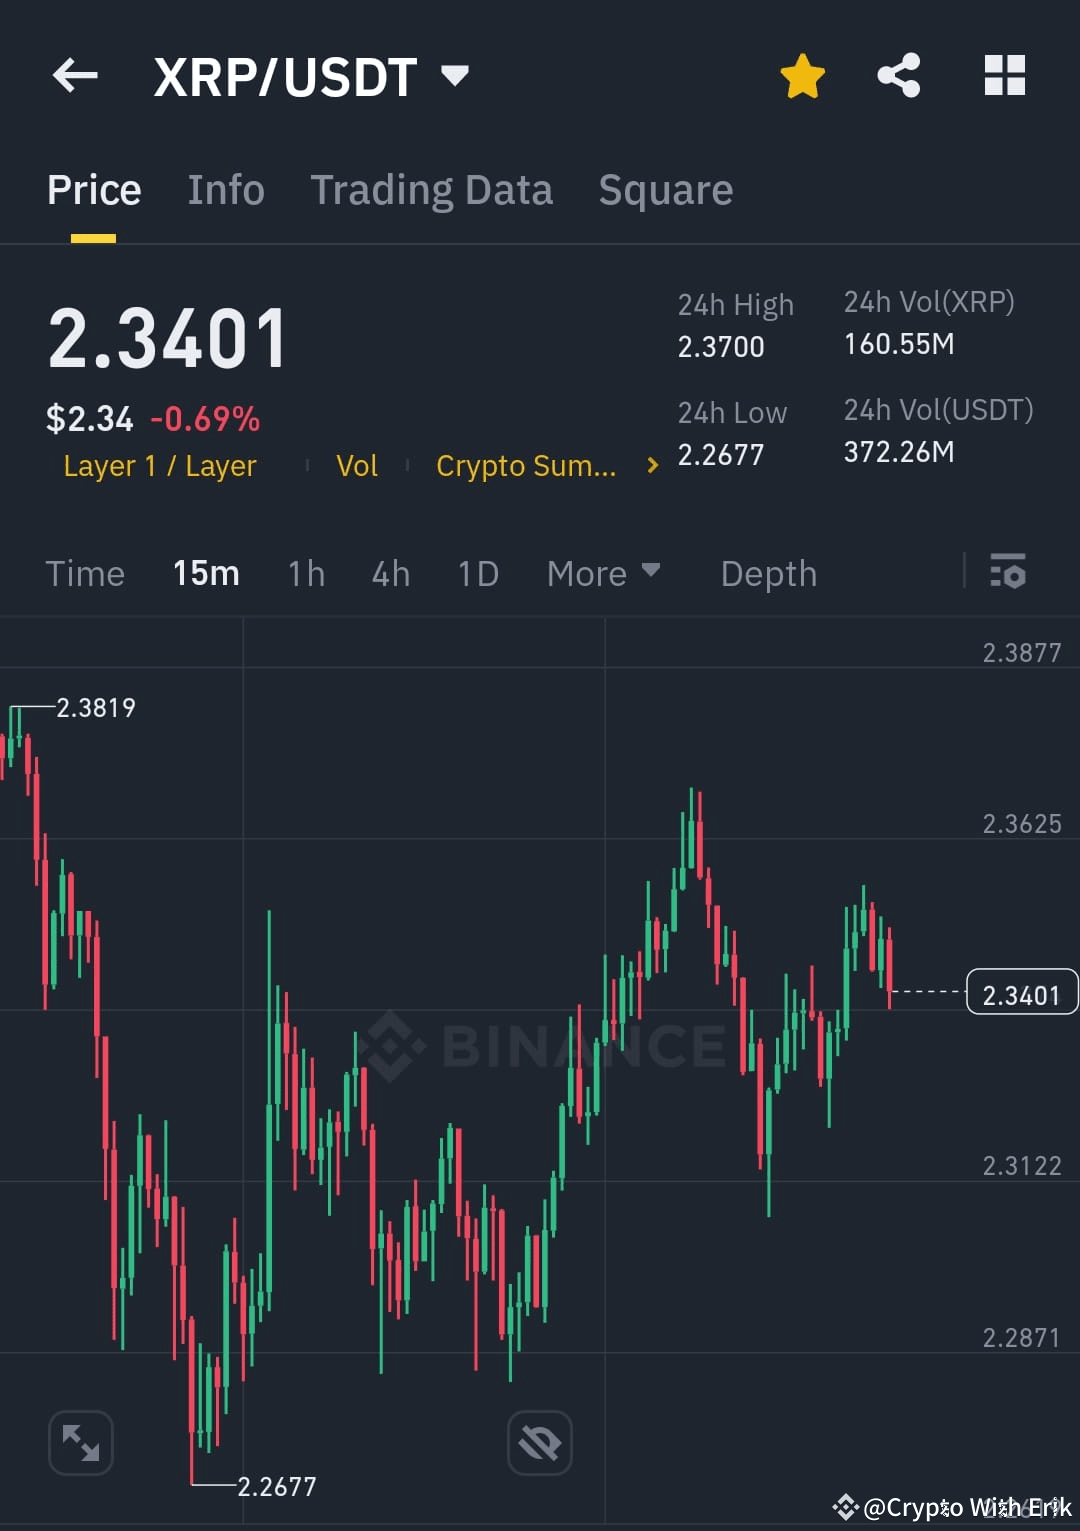Switch chart to Depth view

tap(768, 573)
